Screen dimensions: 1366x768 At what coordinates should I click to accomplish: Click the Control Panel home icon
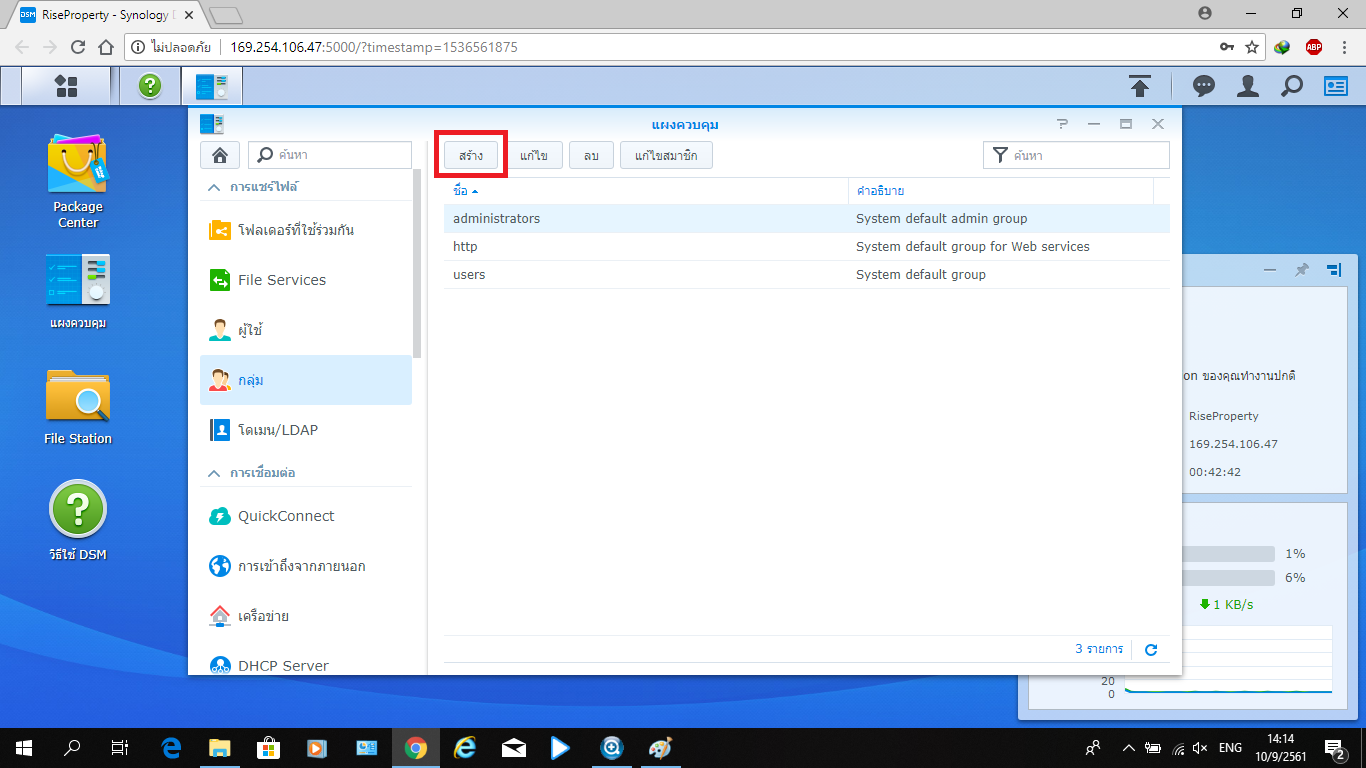219,155
